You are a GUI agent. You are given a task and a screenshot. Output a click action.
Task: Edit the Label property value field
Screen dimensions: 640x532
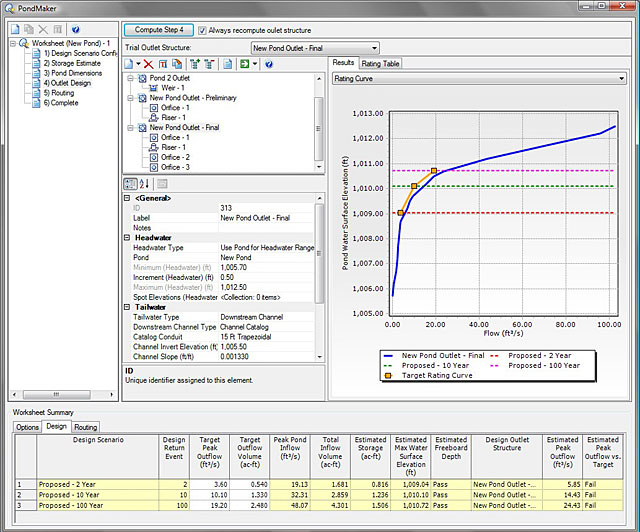pyautogui.click(x=266, y=218)
